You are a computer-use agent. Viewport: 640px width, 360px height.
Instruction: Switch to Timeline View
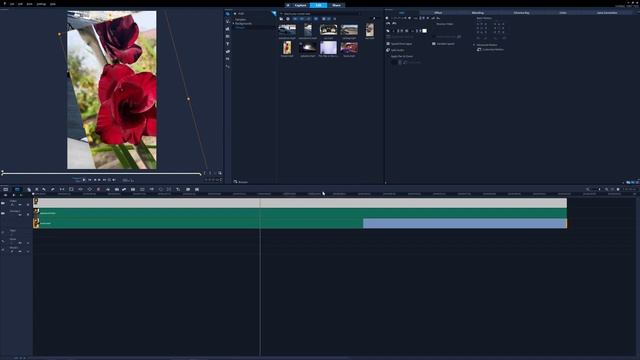[x=17, y=189]
